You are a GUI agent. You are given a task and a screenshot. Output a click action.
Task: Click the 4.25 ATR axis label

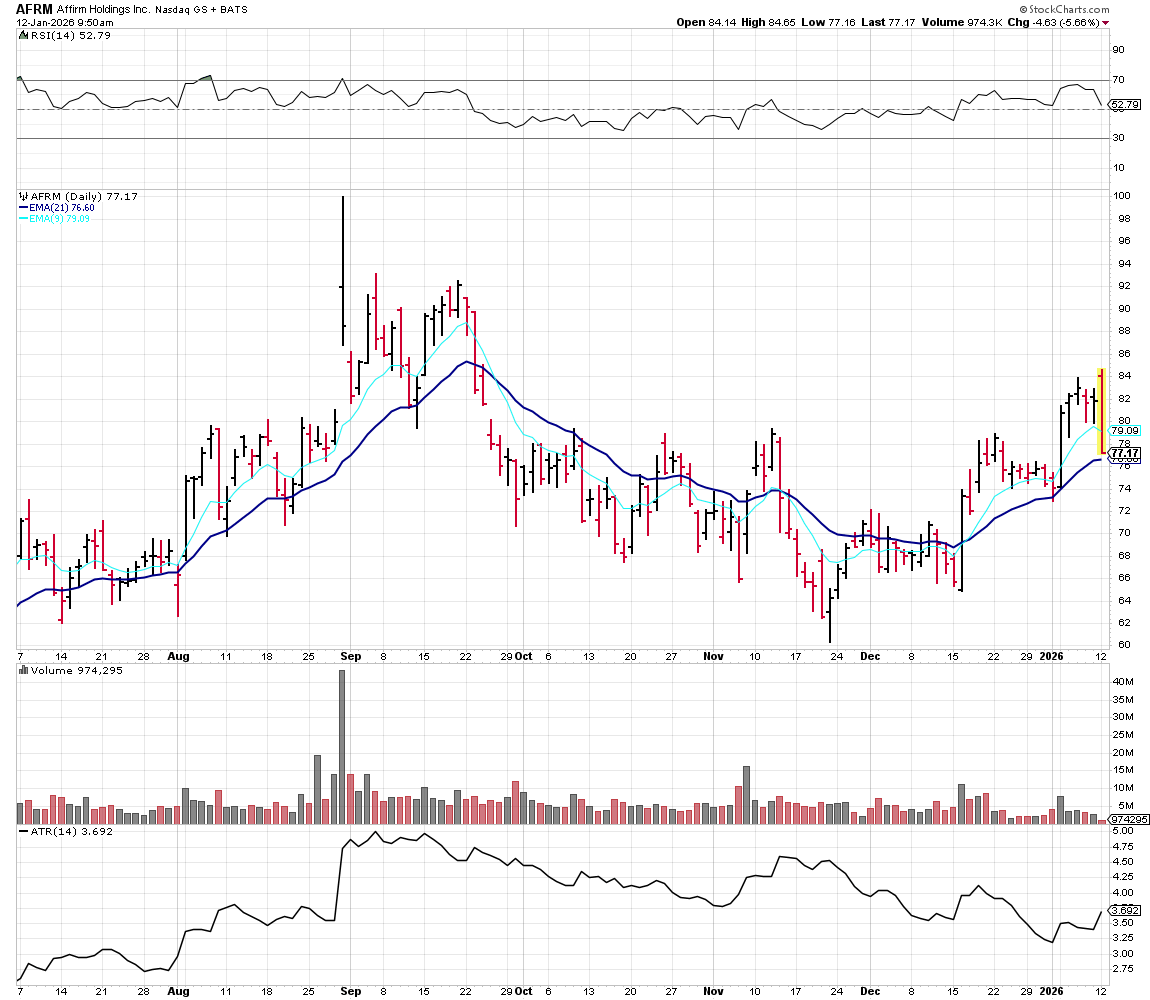(x=1123, y=877)
